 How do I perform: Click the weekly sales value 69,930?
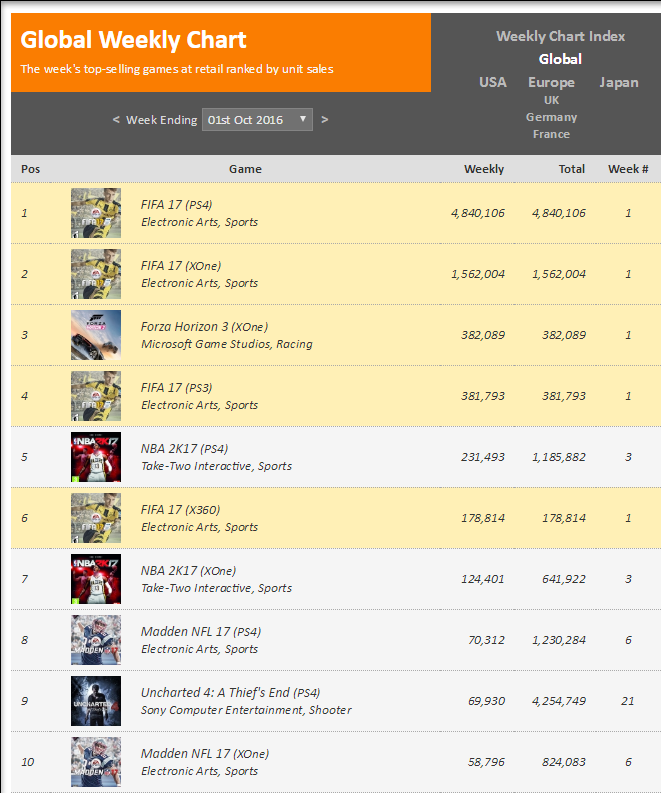pos(486,701)
